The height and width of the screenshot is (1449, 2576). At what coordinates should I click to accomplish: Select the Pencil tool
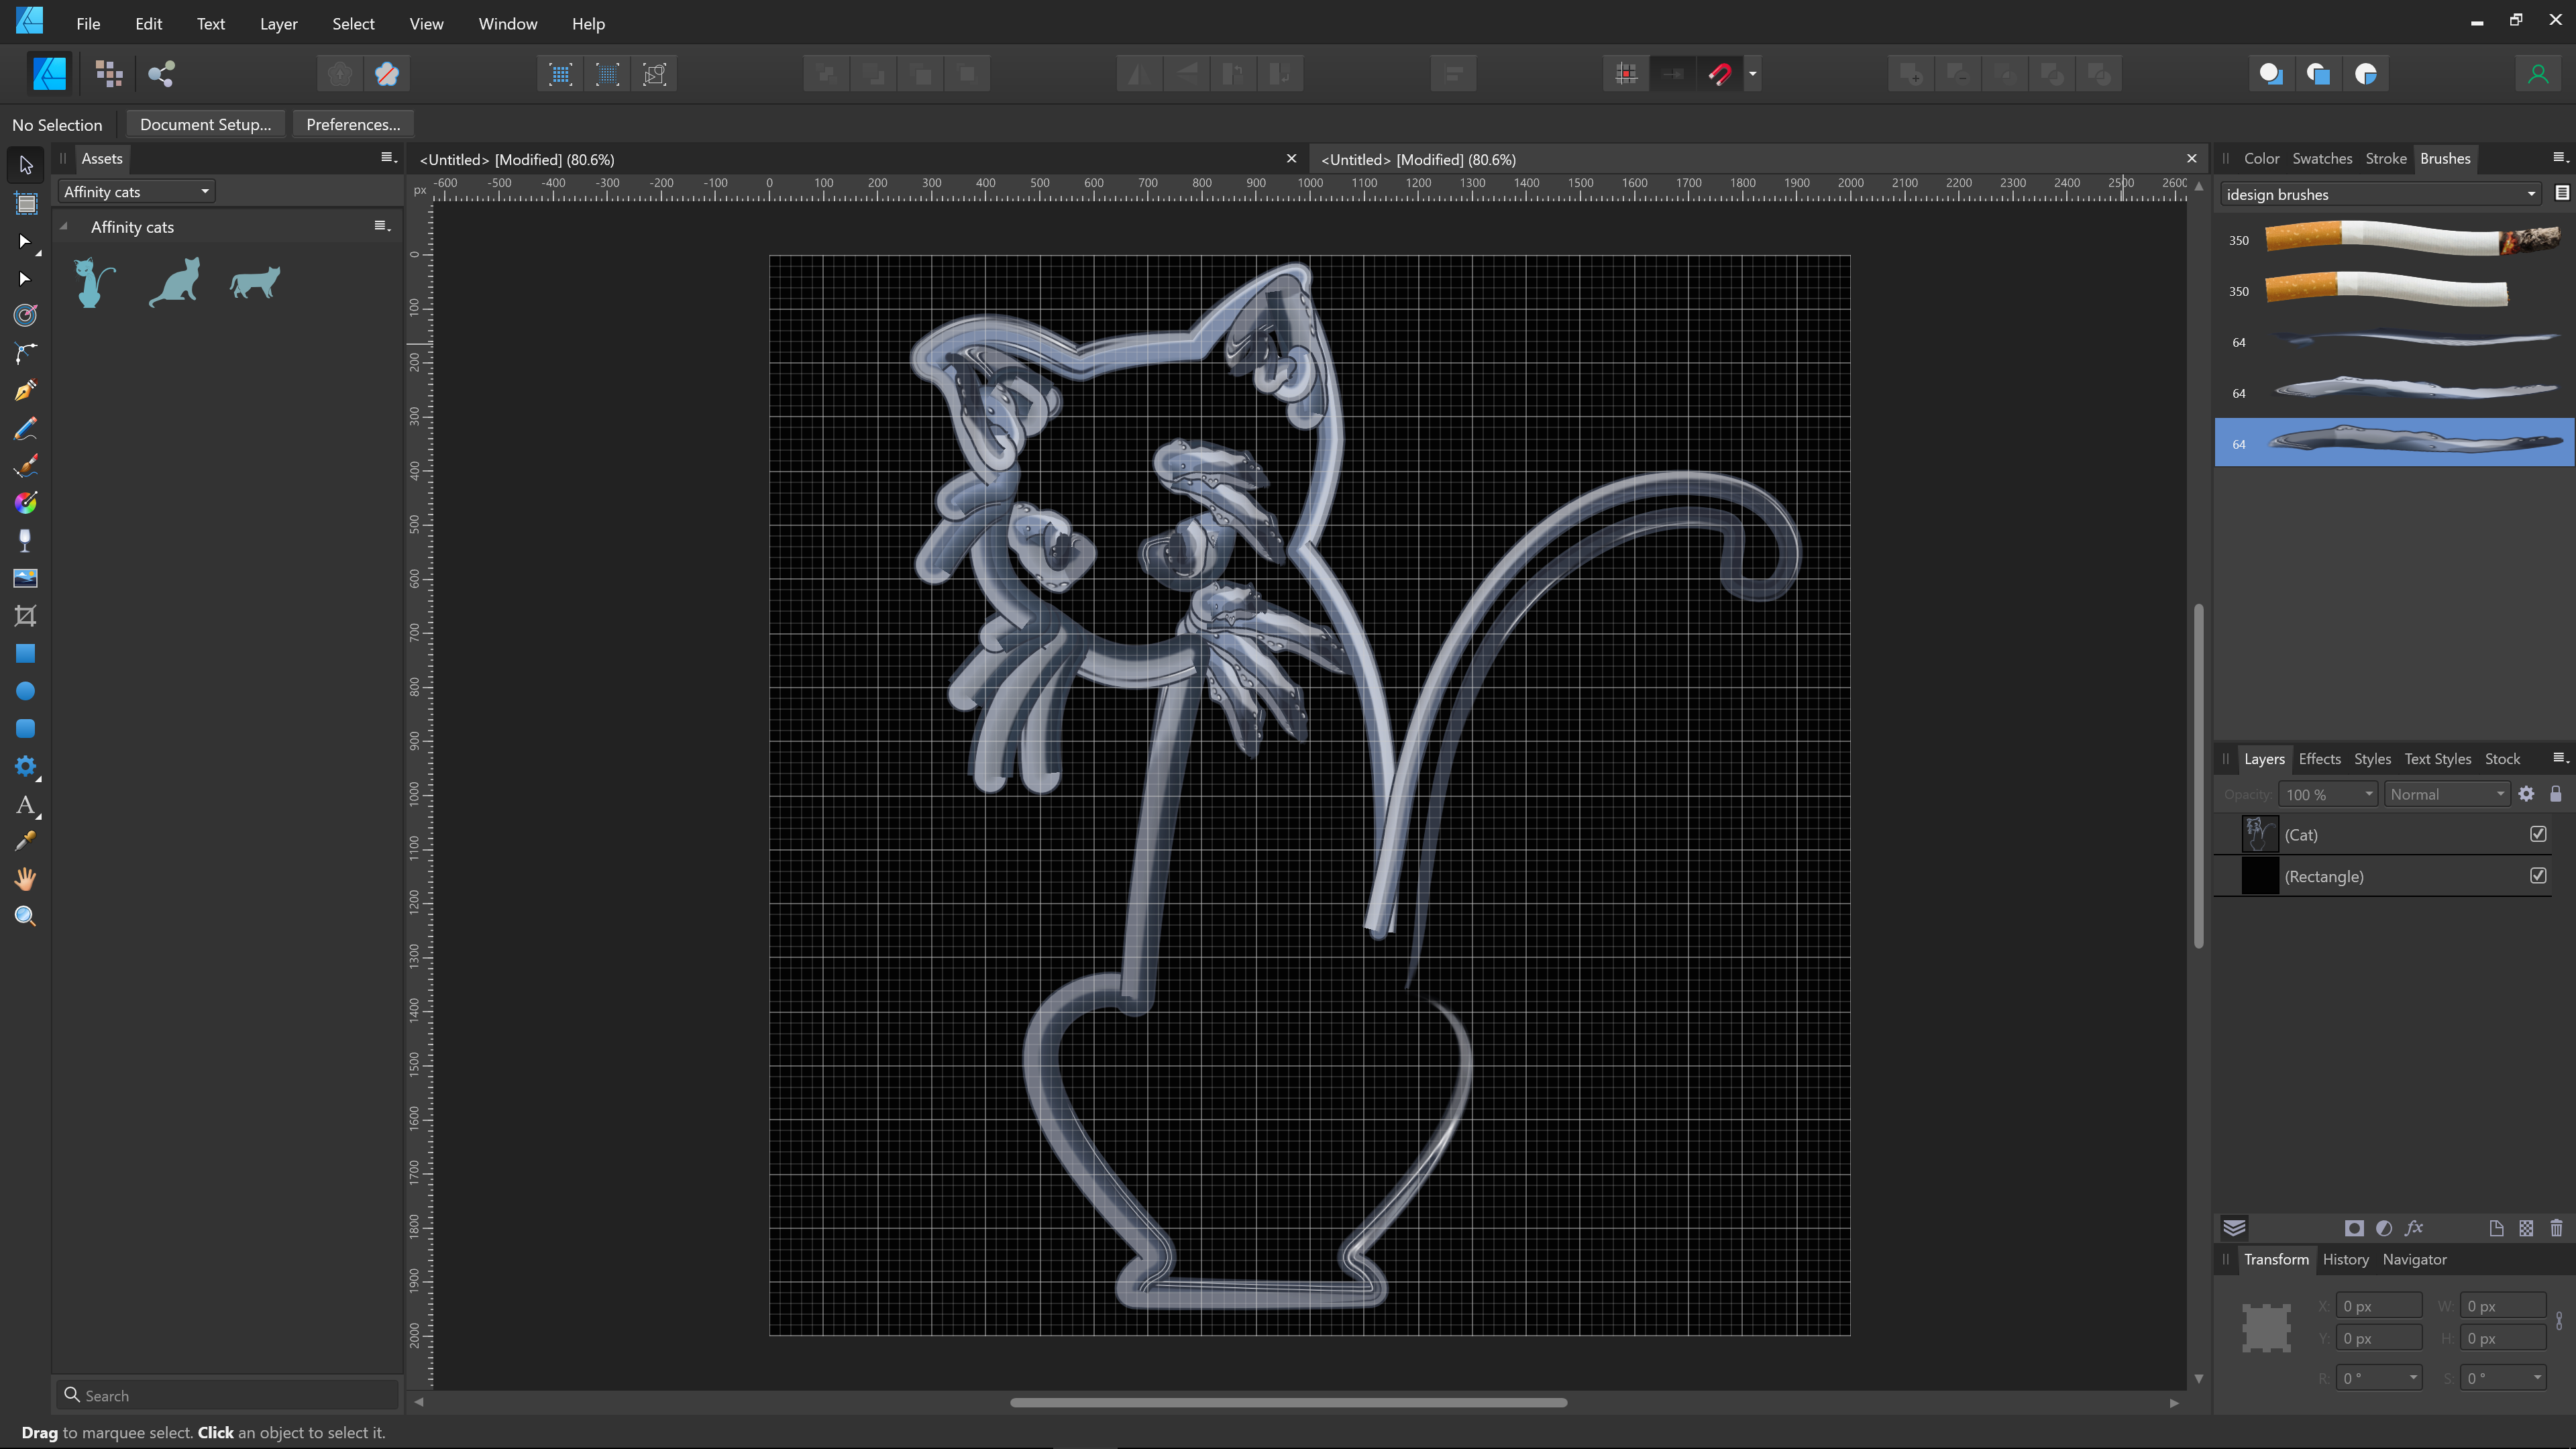click(x=26, y=429)
